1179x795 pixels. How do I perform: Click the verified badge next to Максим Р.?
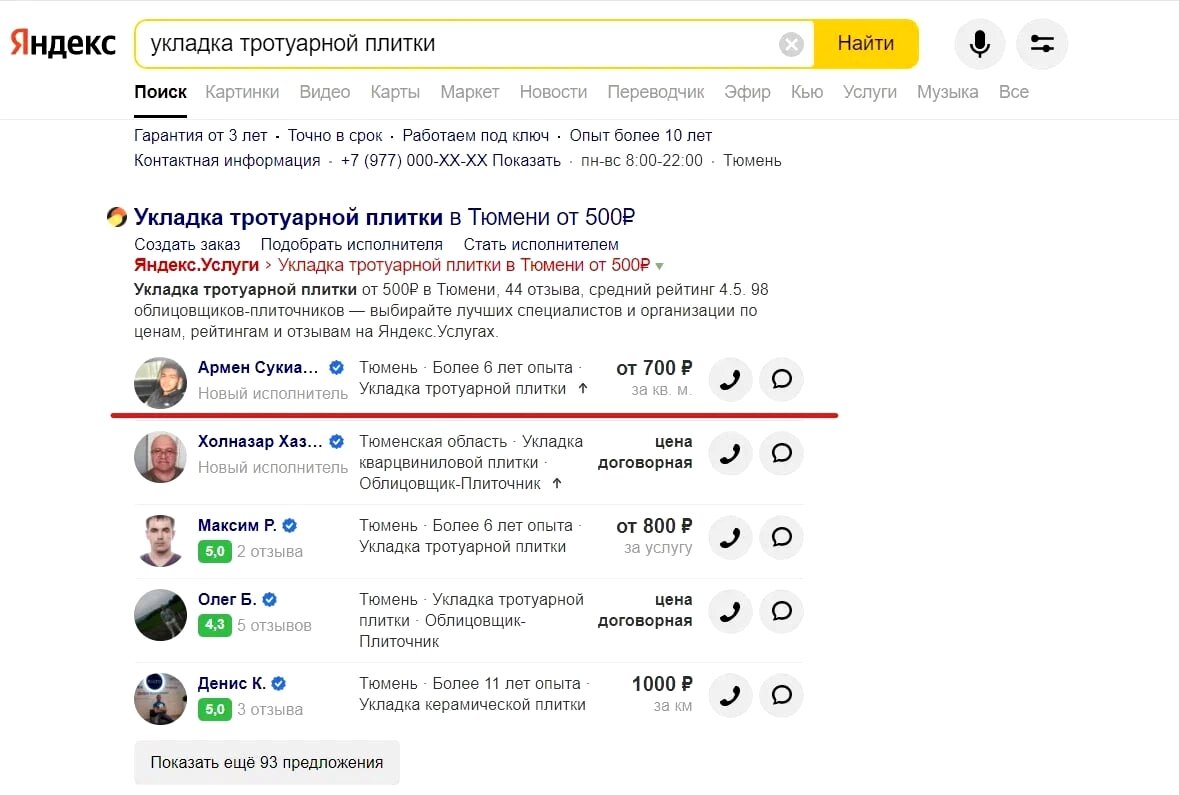289,526
